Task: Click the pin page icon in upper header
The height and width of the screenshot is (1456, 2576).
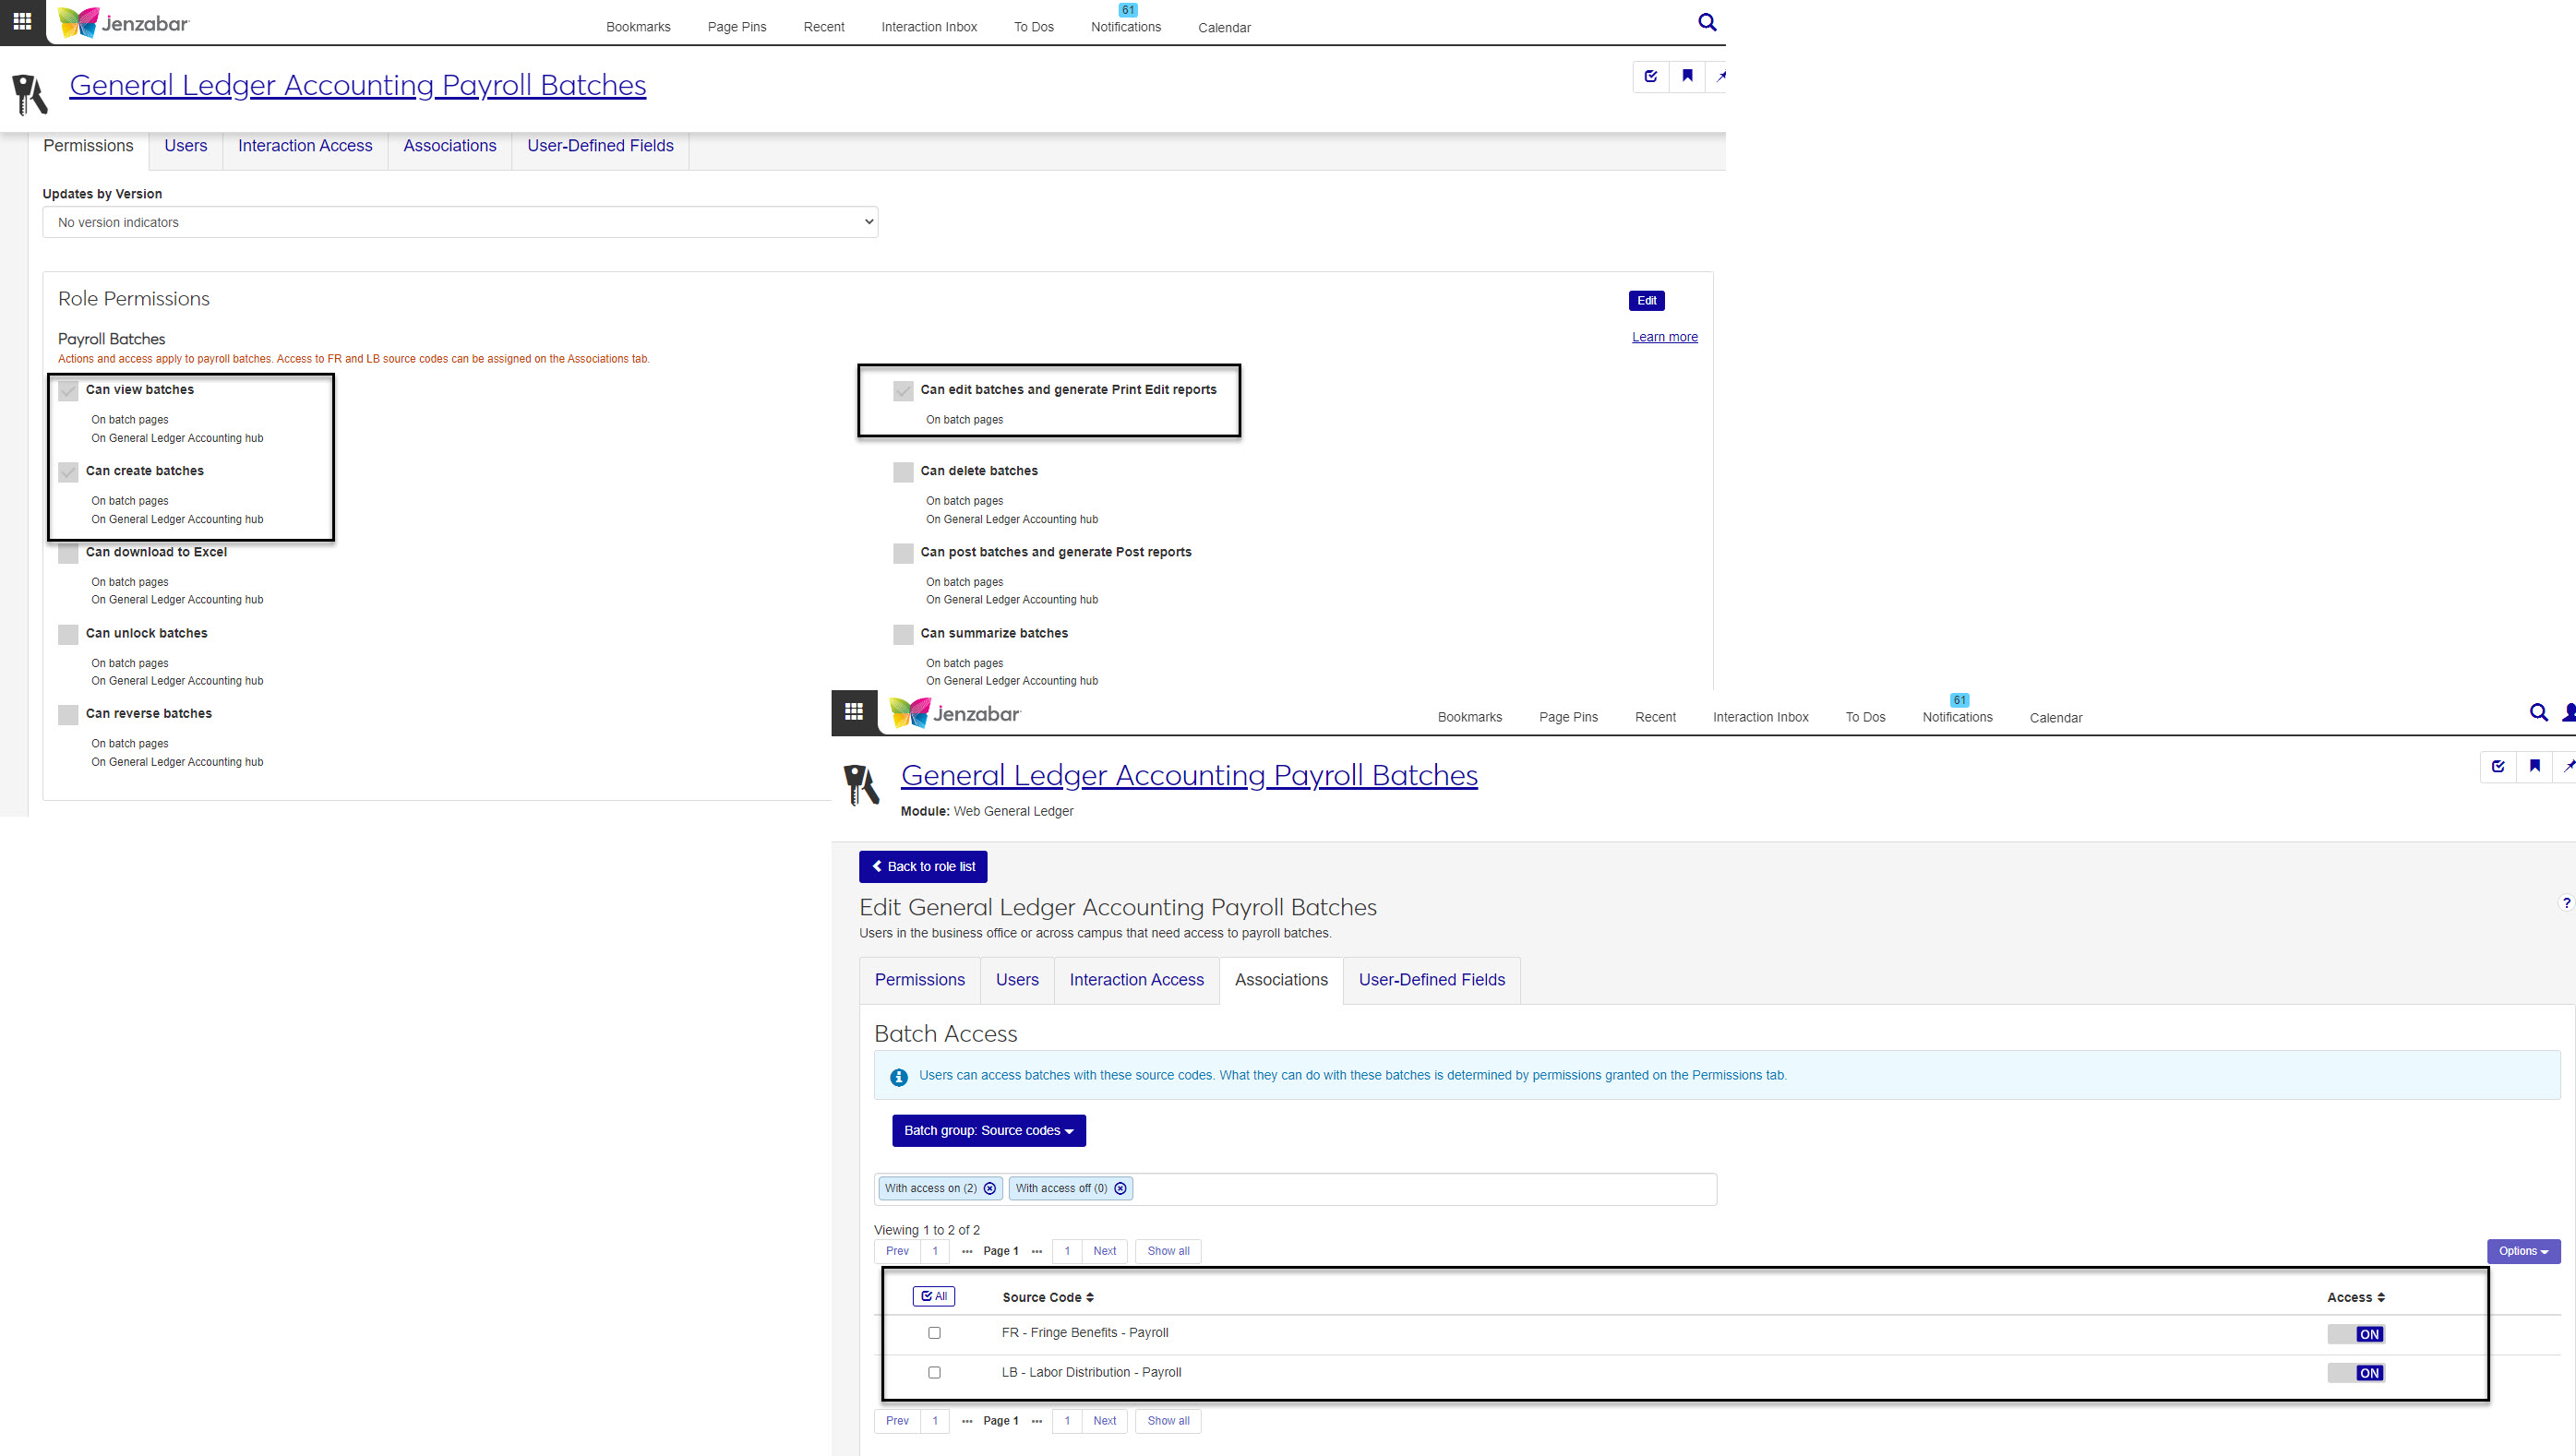Action: 1720,76
